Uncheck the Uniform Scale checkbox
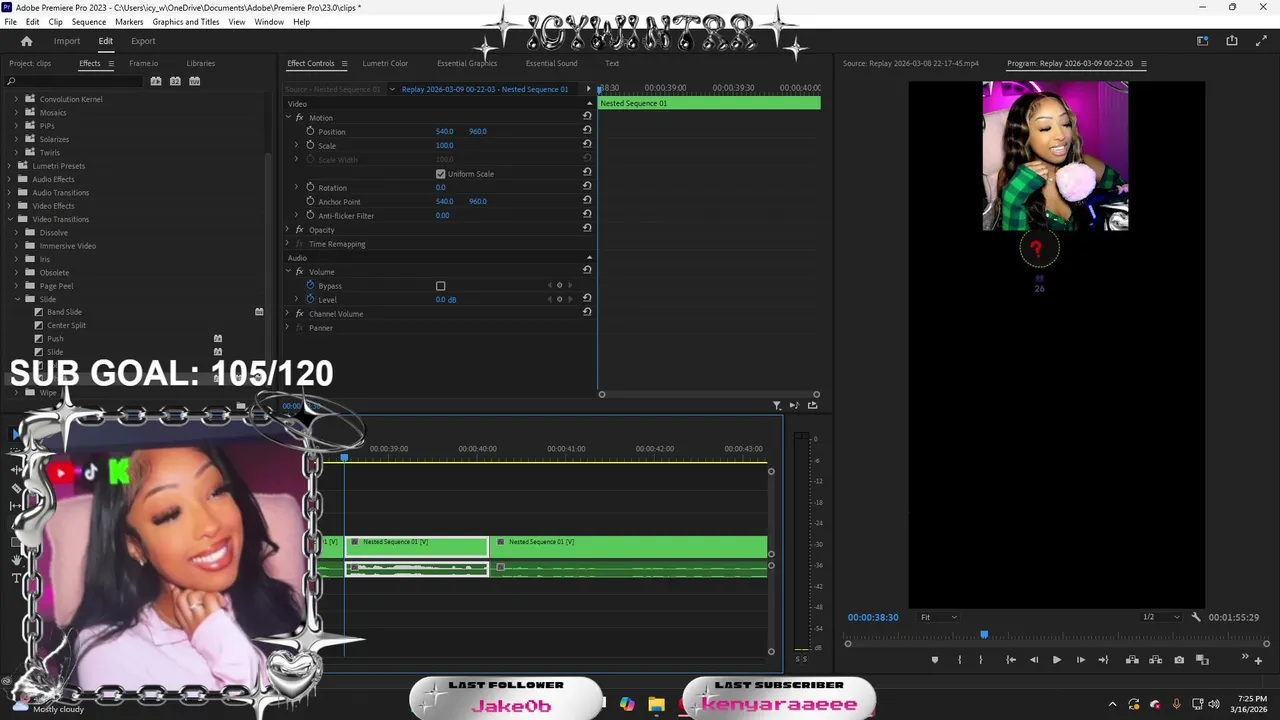 click(440, 174)
